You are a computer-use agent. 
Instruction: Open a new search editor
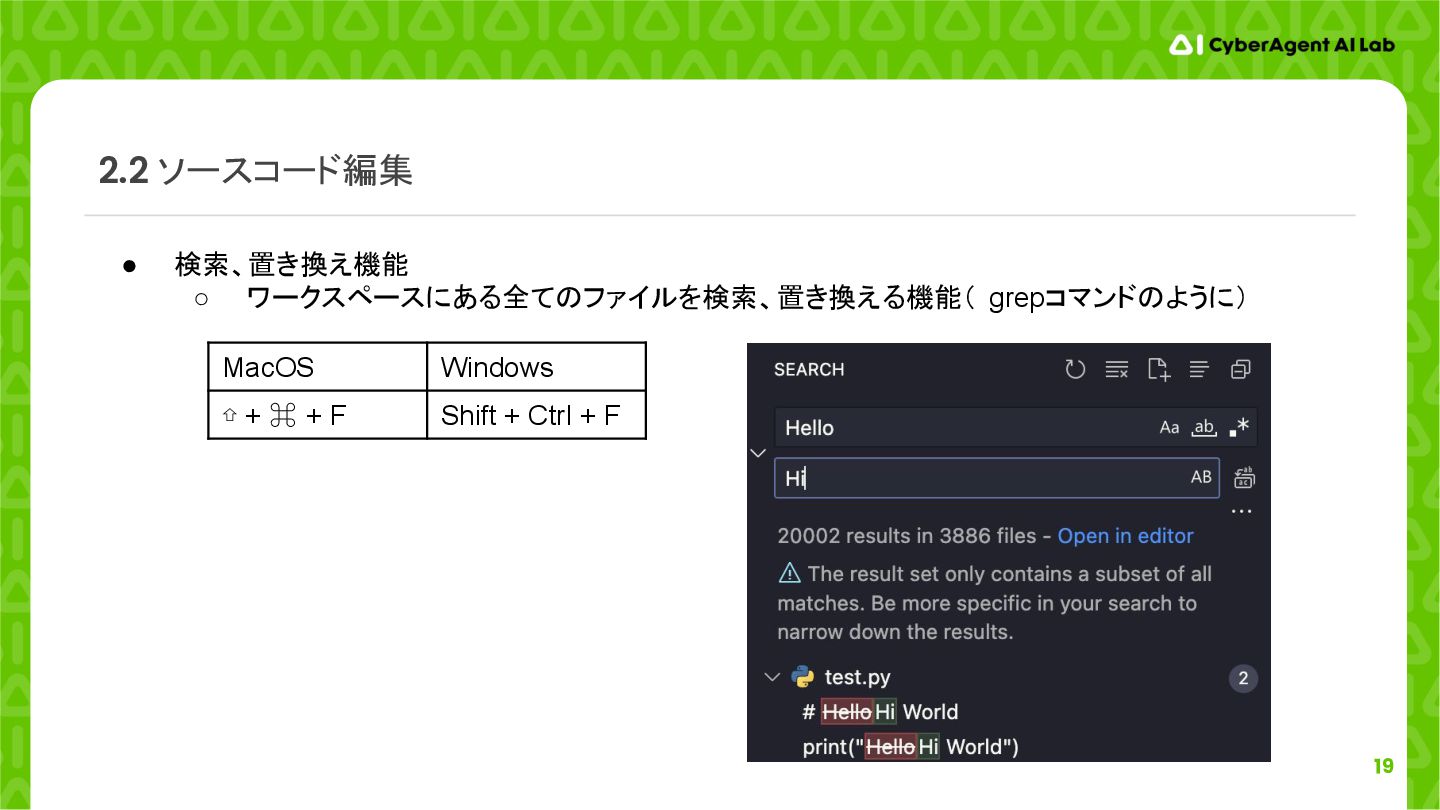(x=1158, y=370)
